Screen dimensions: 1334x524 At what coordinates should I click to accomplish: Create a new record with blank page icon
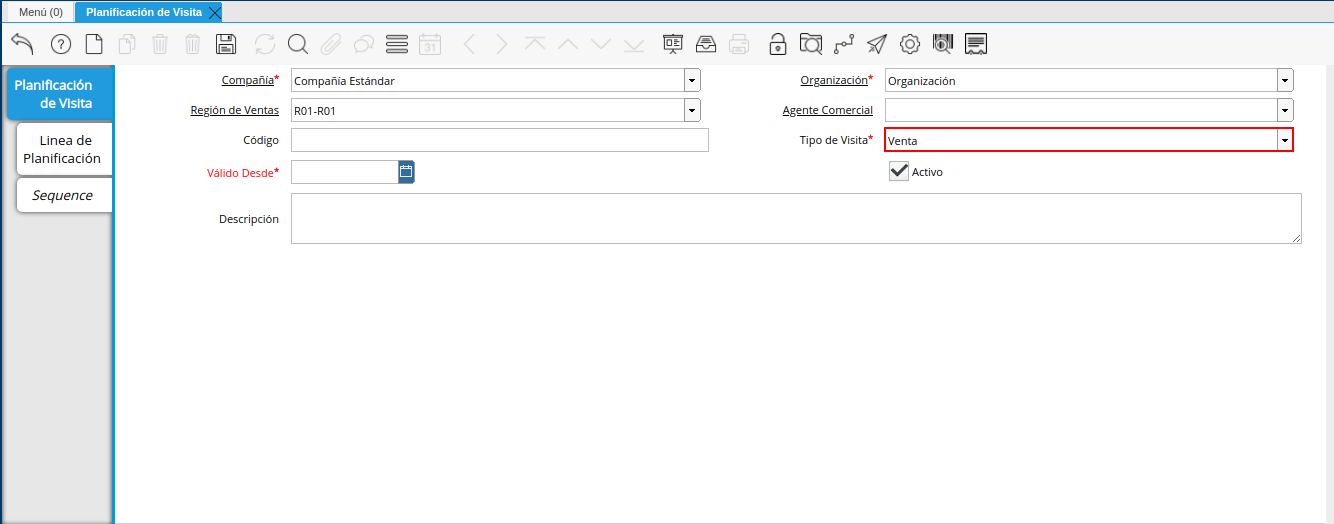click(93, 44)
